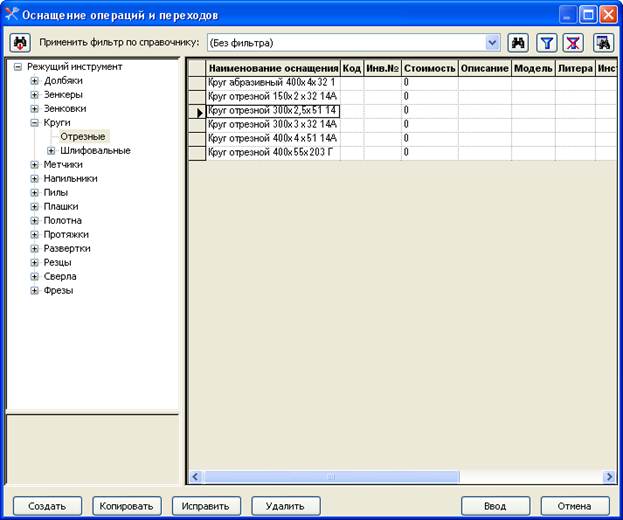The image size is (623, 520).
Task: Click the 'Отмена' button
Action: pos(575,506)
